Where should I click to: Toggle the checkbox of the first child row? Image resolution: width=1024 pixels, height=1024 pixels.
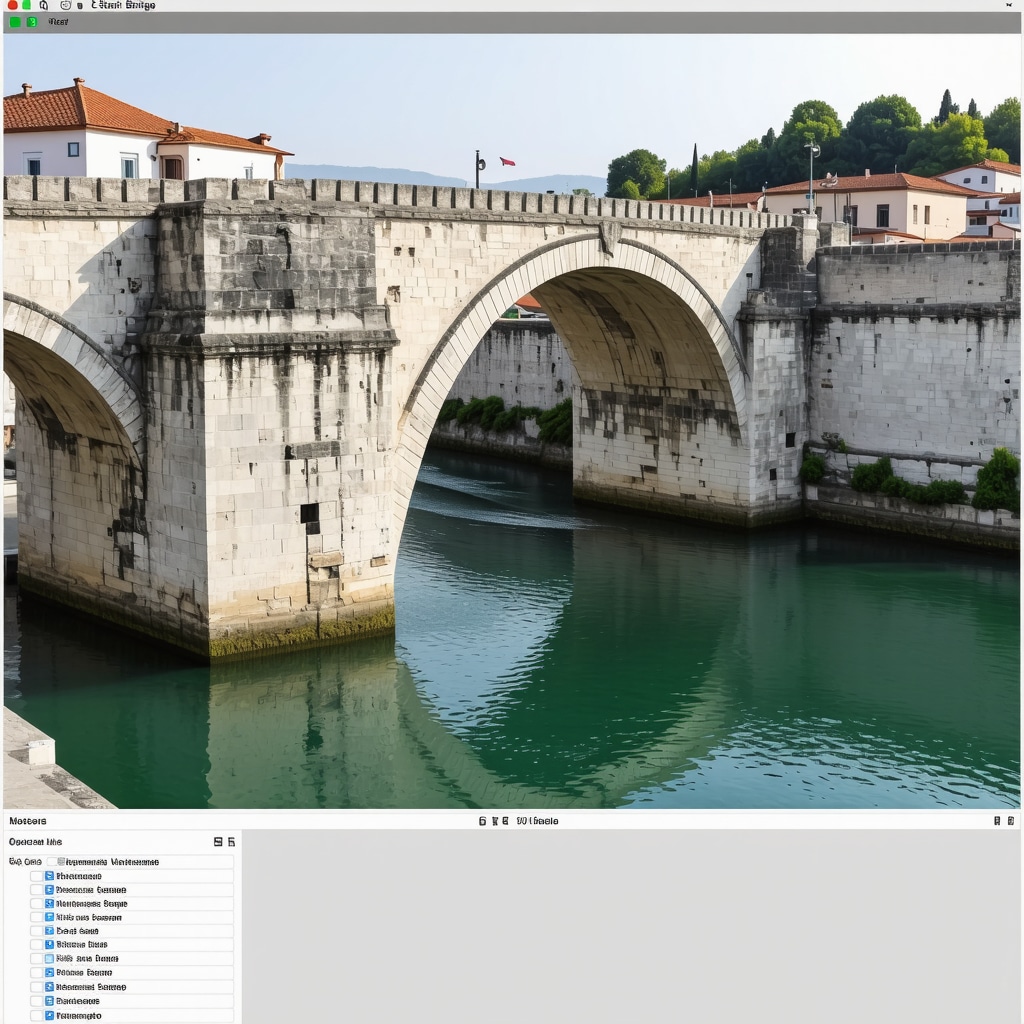(x=37, y=876)
